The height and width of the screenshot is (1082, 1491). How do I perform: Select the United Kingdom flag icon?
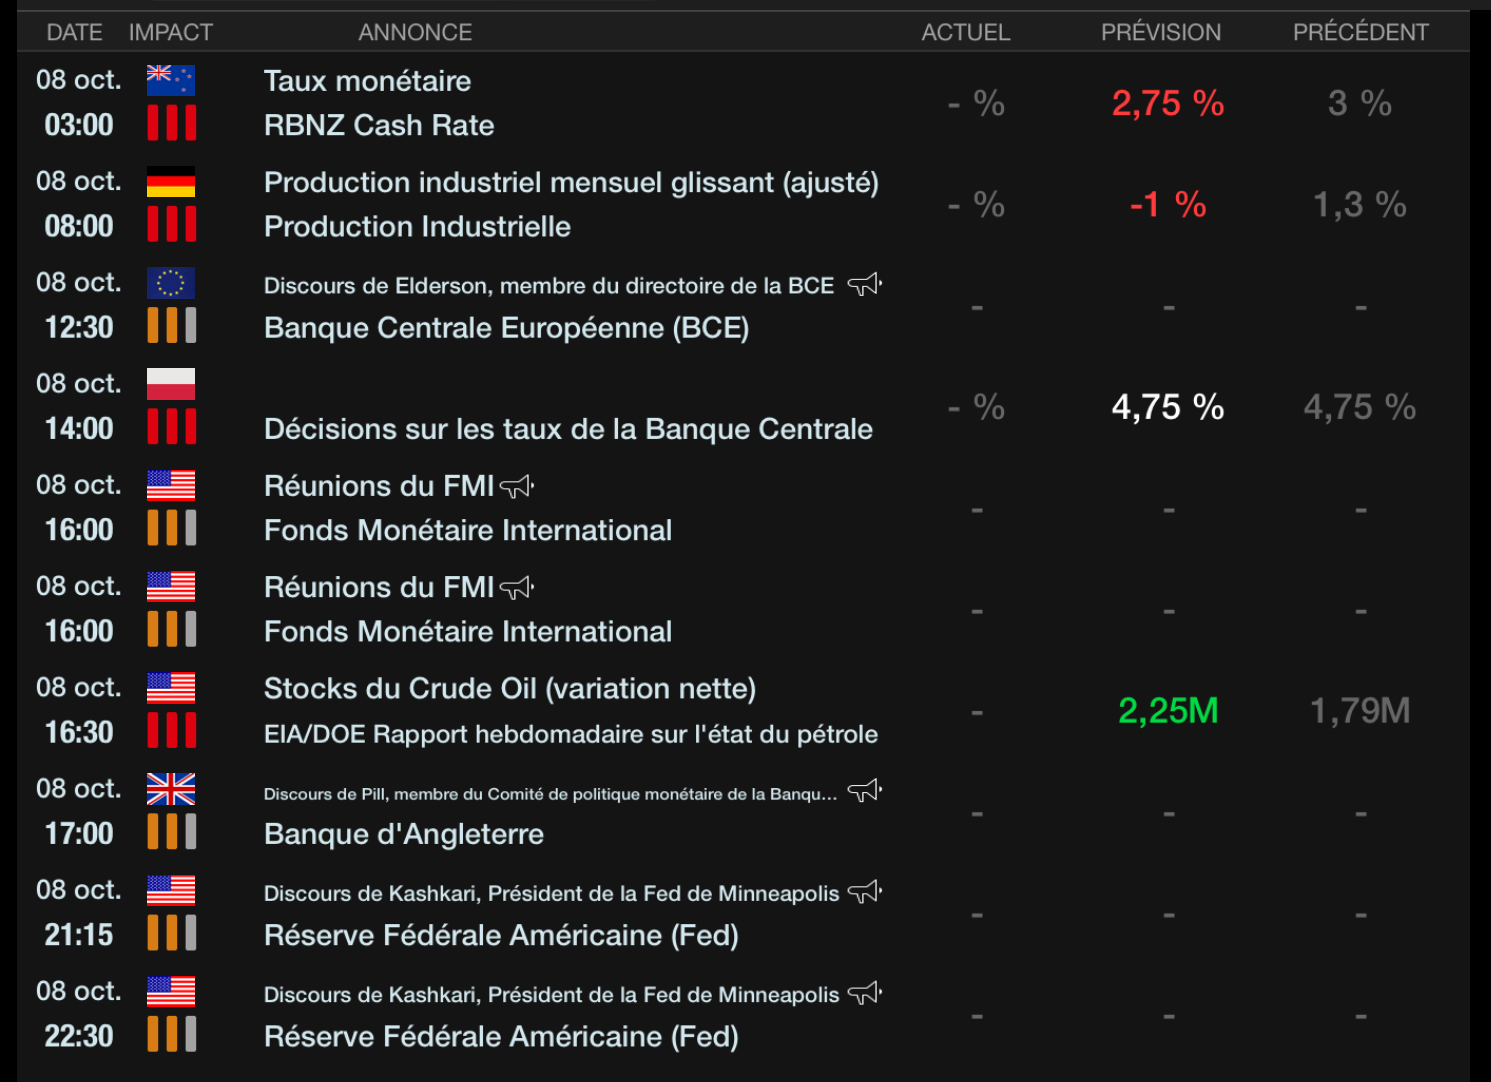170,789
